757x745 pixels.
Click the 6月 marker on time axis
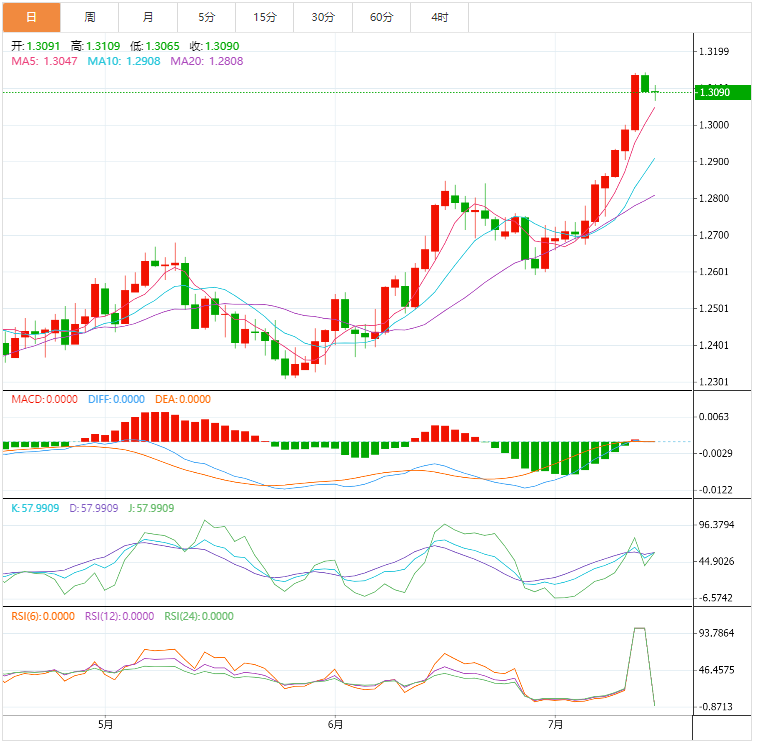pos(335,725)
